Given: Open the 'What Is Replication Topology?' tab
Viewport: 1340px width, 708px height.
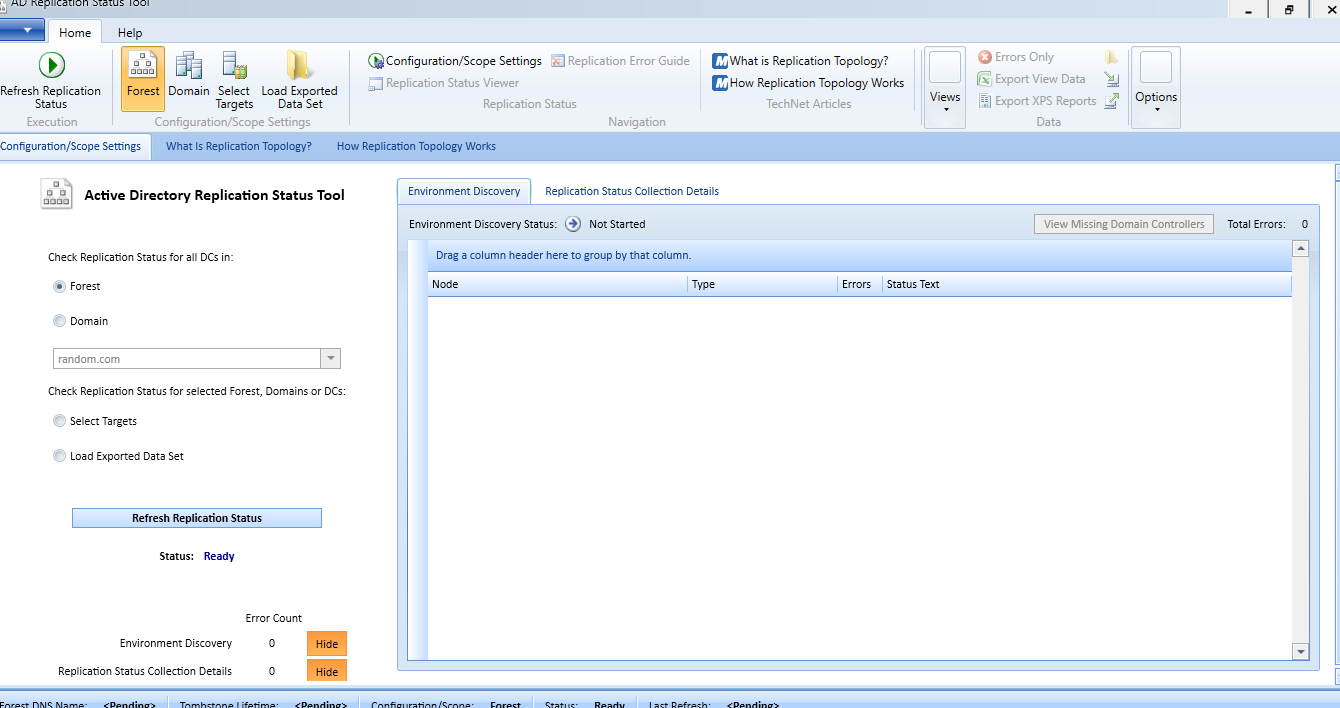Looking at the screenshot, I should pyautogui.click(x=239, y=146).
